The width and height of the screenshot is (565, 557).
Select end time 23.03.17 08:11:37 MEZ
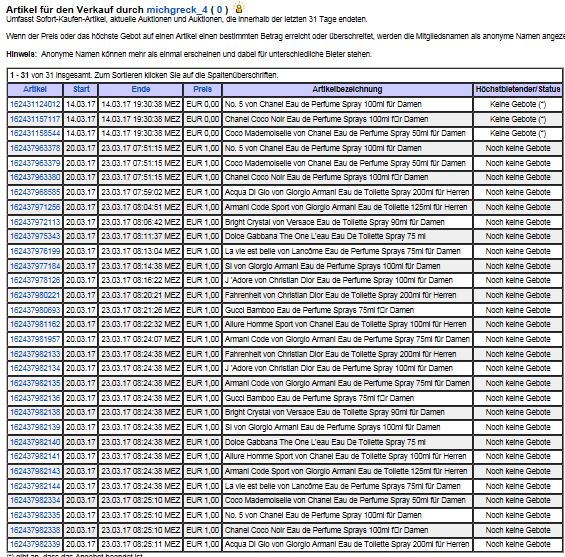(141, 236)
